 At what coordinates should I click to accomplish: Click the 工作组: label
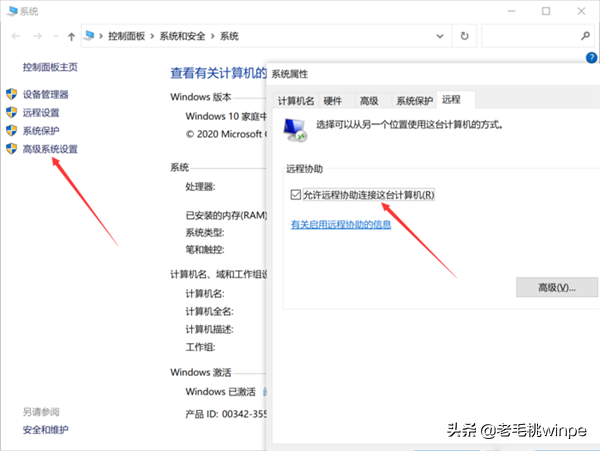201,347
